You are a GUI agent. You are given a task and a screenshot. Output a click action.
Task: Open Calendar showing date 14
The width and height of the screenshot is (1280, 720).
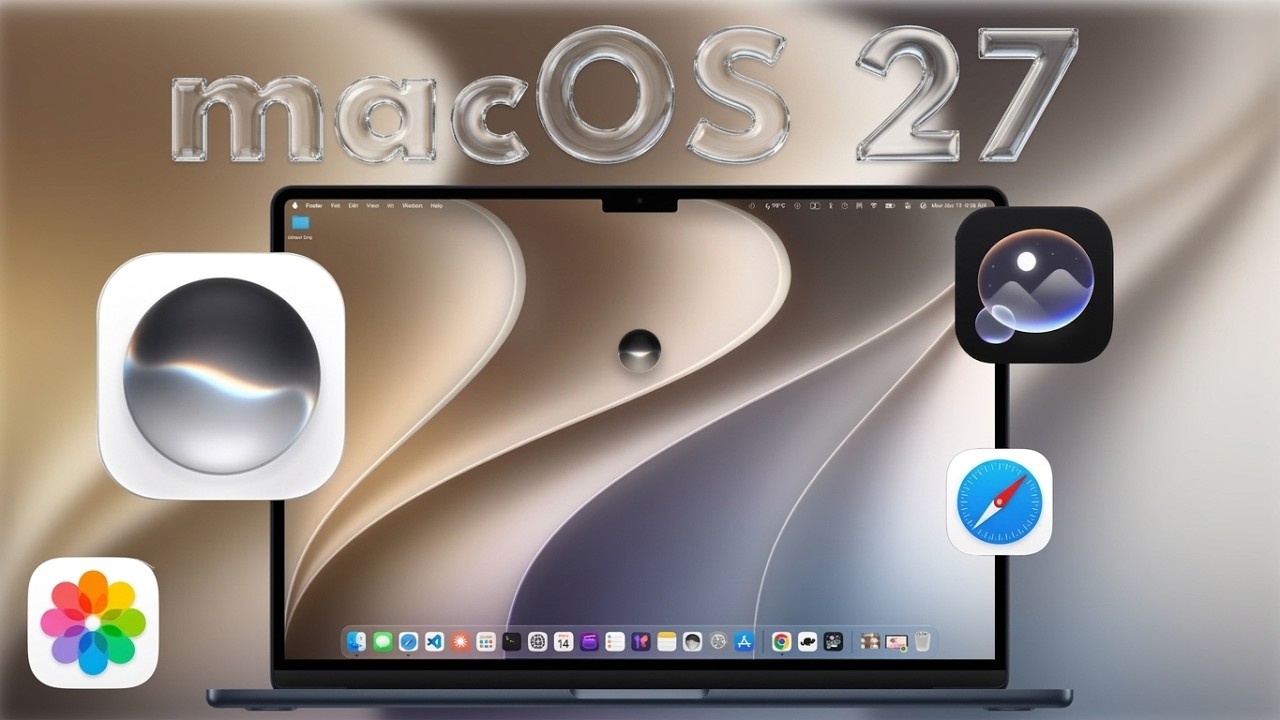point(563,642)
